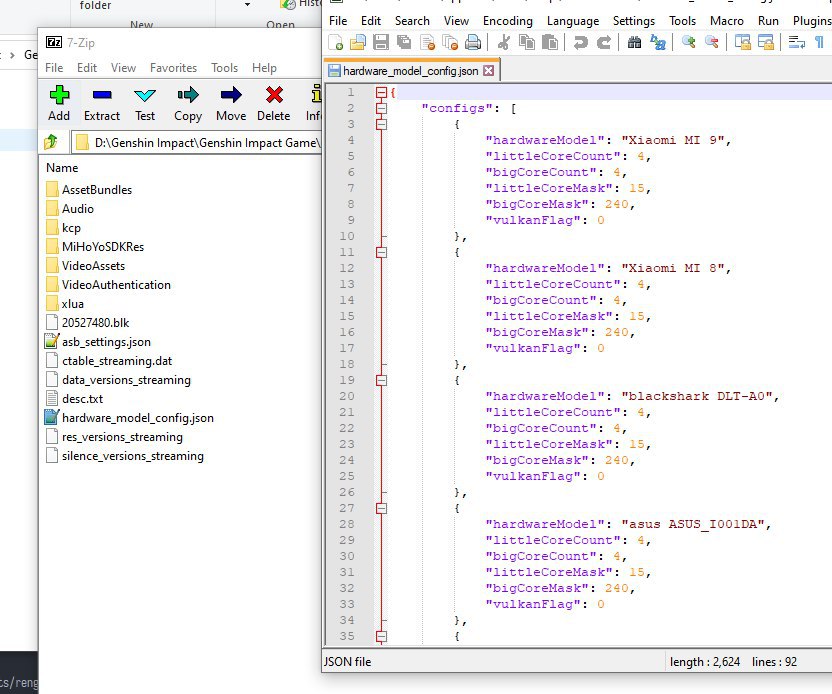Toggle synchronized horizontal scrolling icon
This screenshot has width=832, height=694.
pos(766,42)
